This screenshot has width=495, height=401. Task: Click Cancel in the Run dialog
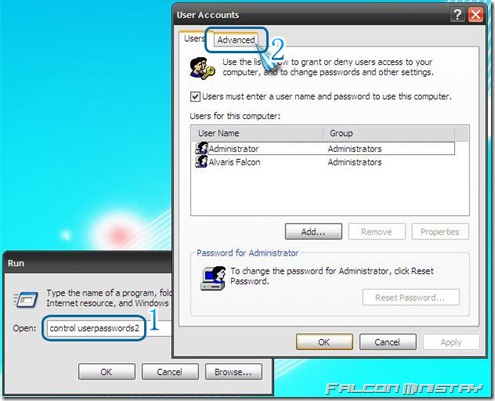pos(170,372)
